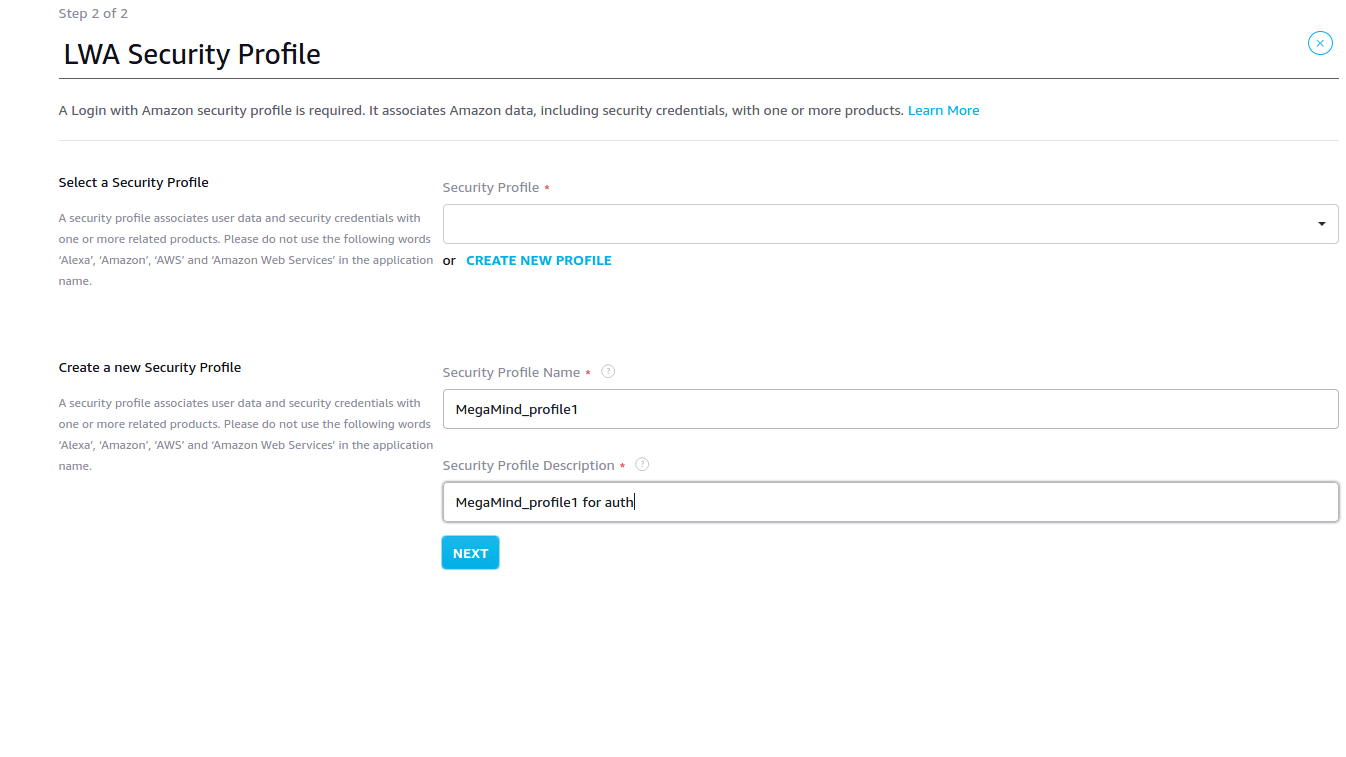Click the question mark after Security Profile Description
Viewport: 1346px width, 757px height.
(x=642, y=464)
